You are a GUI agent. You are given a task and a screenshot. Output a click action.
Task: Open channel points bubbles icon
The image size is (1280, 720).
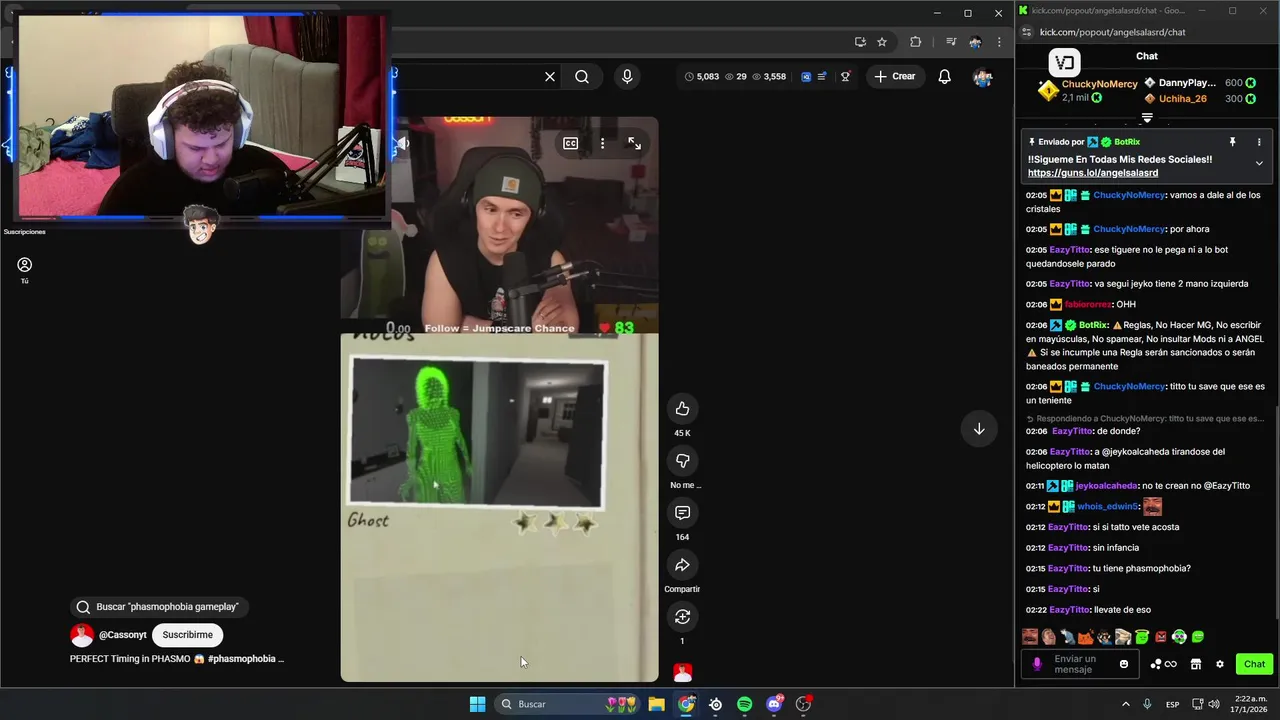click(1163, 664)
